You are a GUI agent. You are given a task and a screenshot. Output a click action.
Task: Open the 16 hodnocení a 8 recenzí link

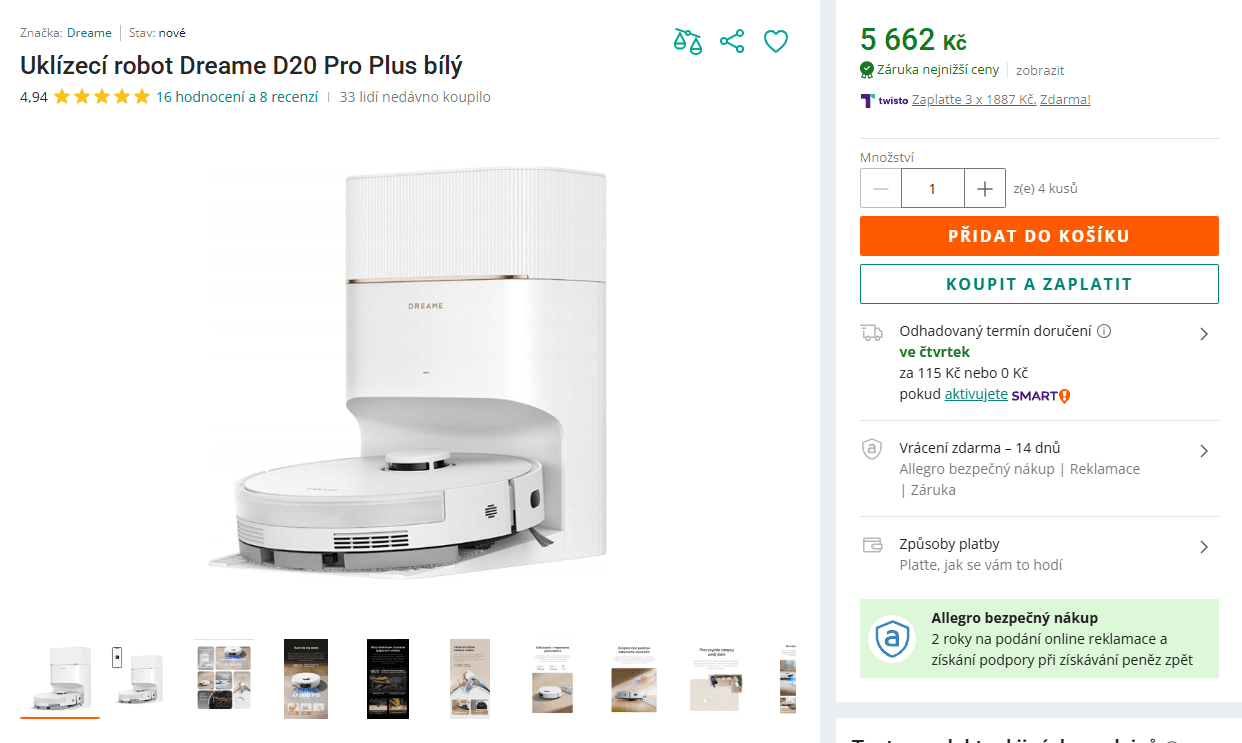pos(237,97)
